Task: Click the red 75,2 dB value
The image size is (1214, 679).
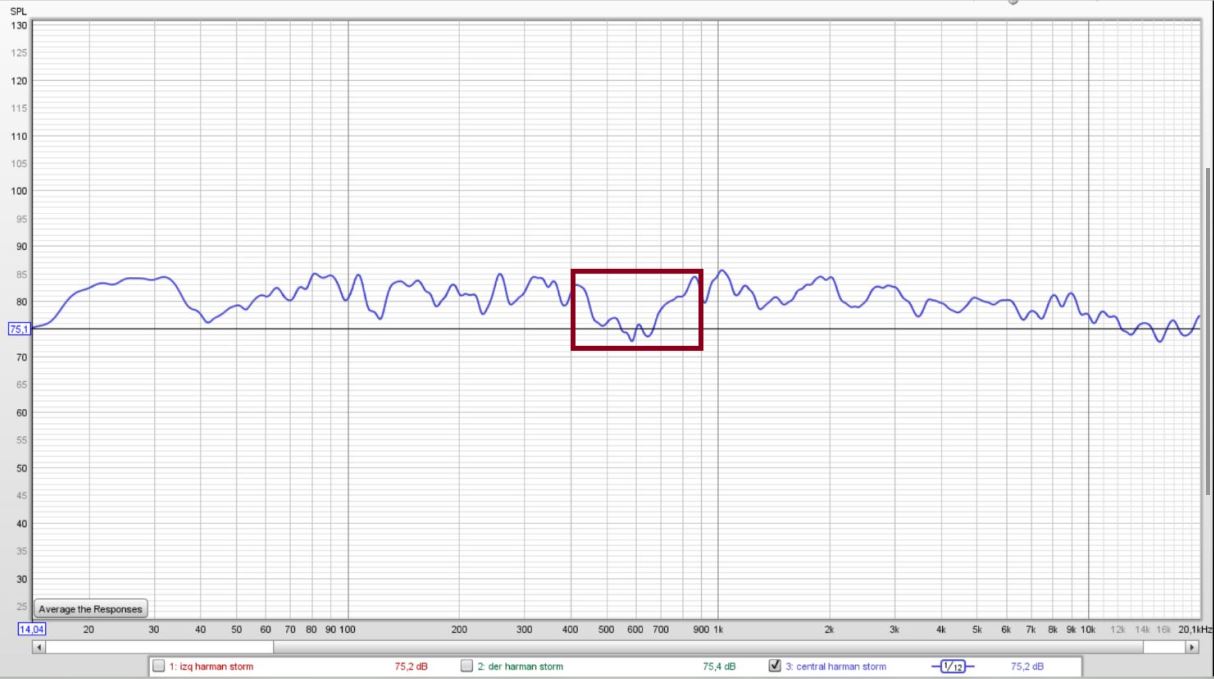Action: coord(411,667)
